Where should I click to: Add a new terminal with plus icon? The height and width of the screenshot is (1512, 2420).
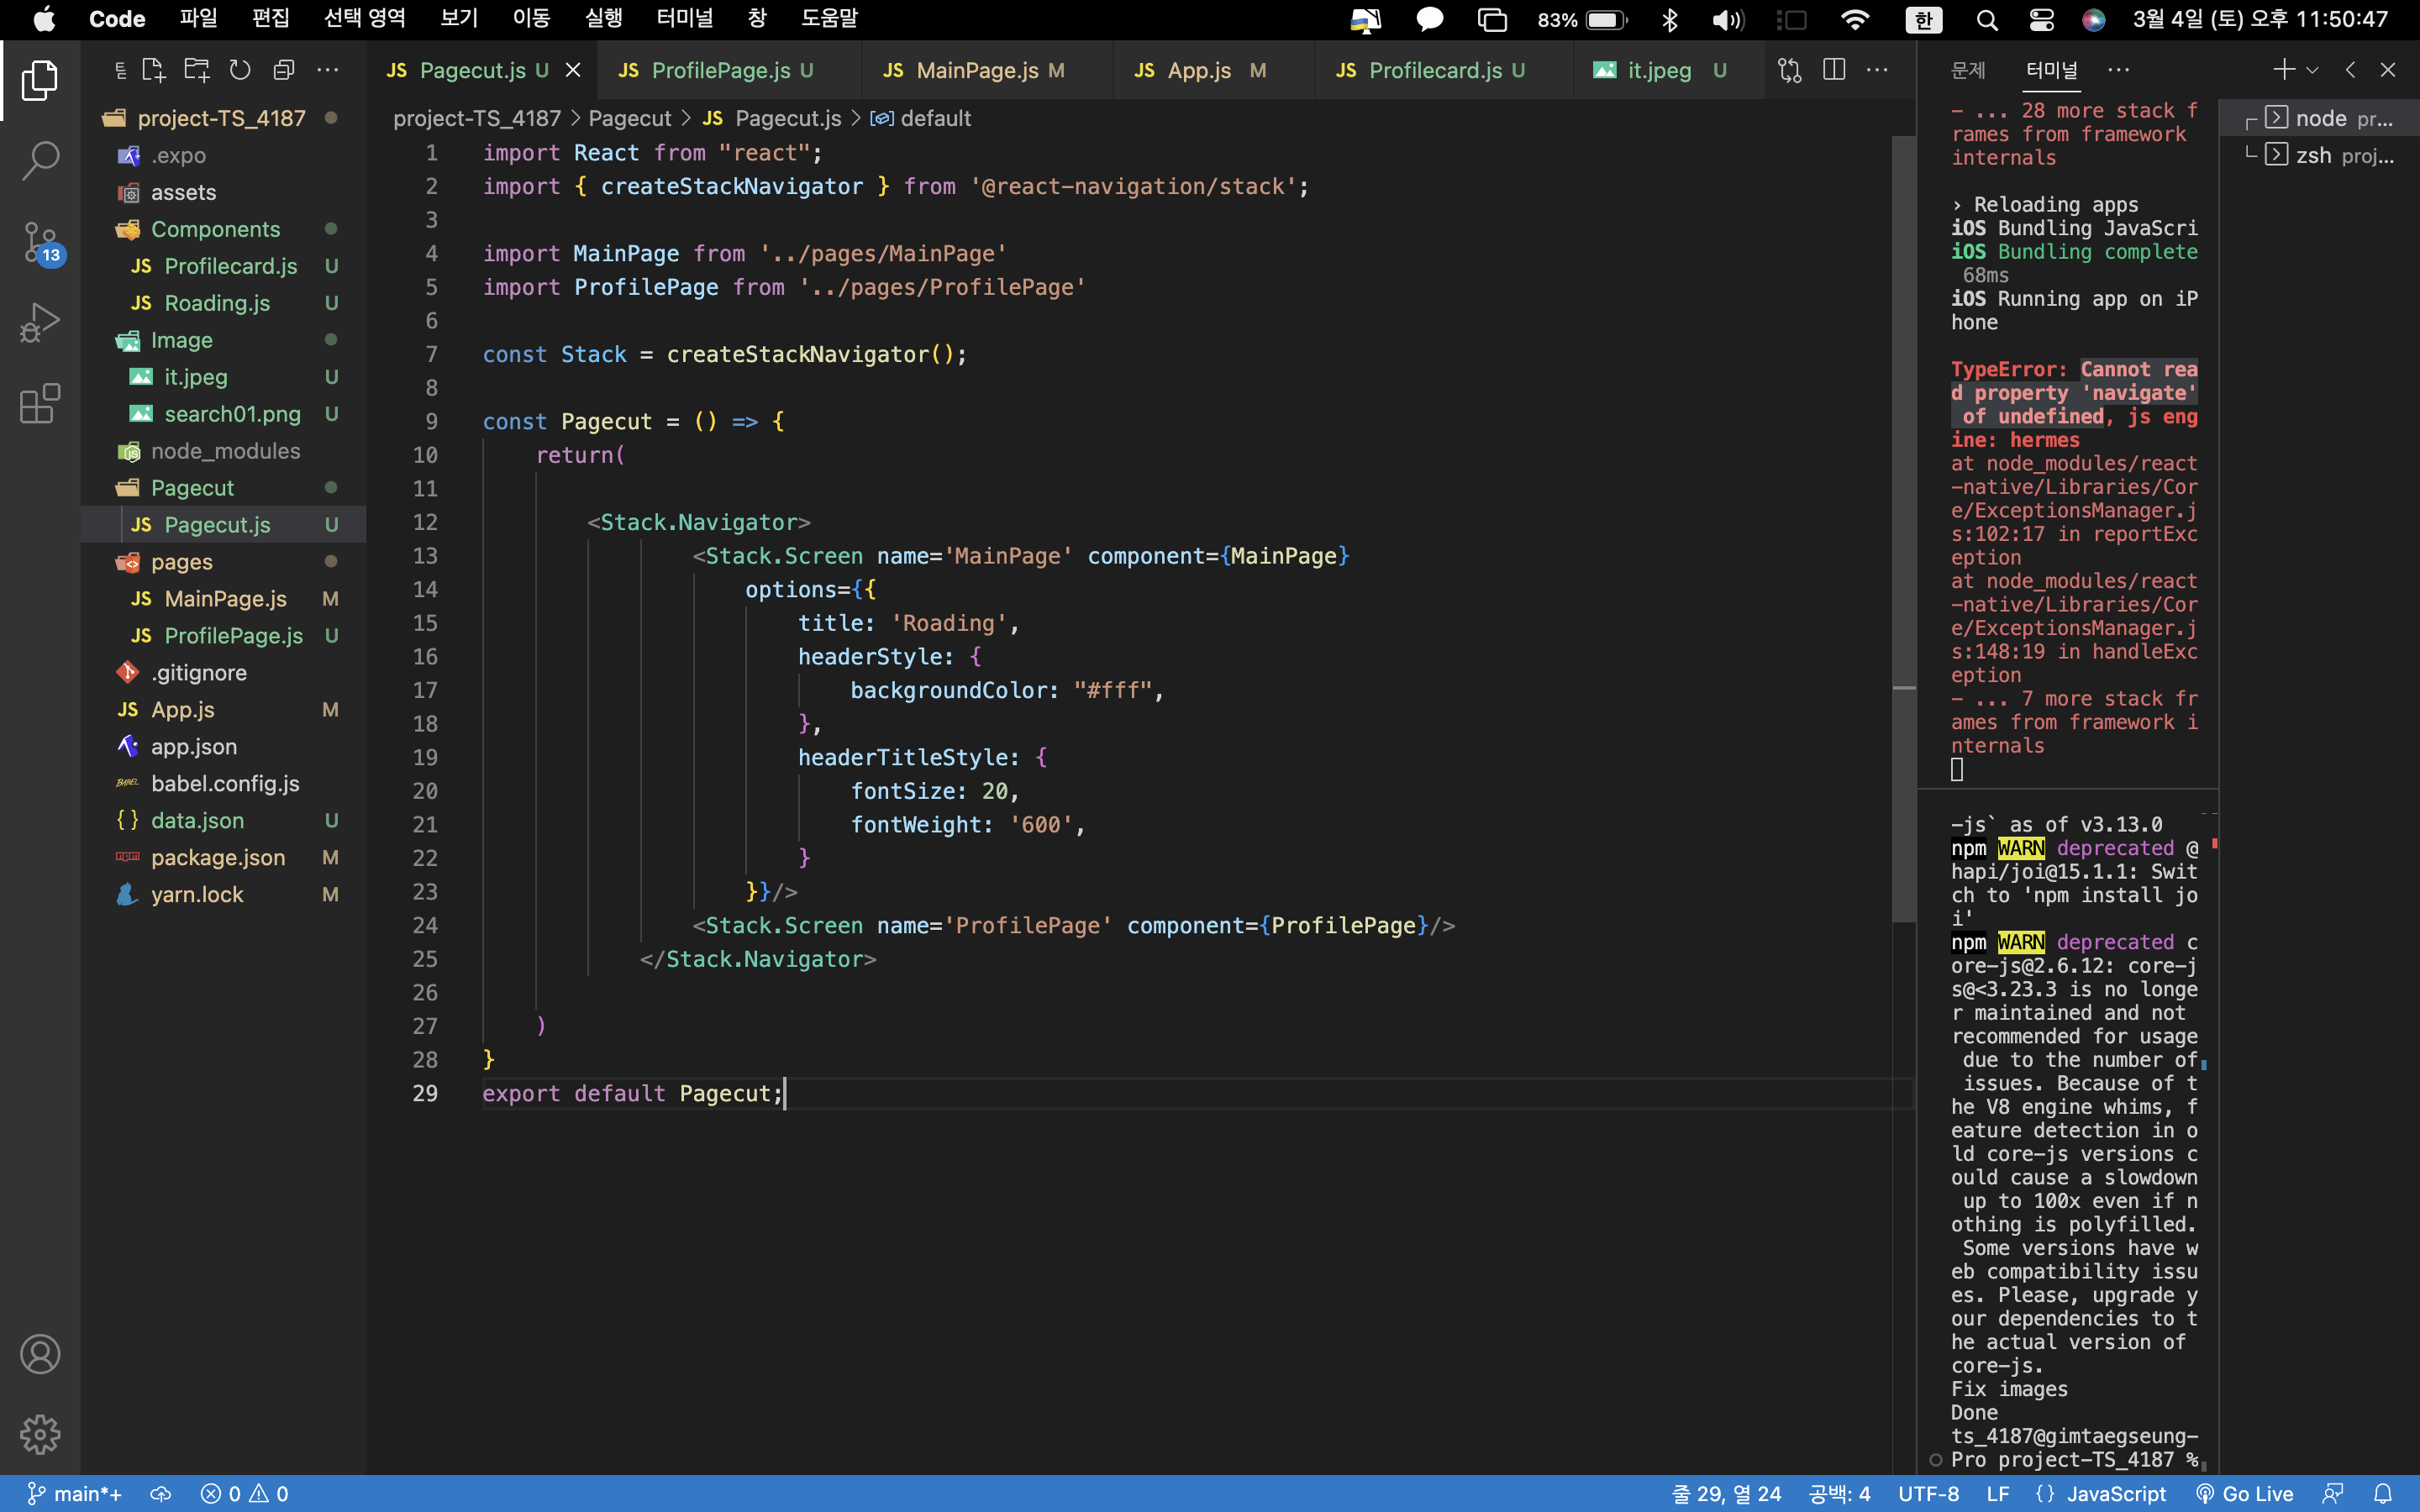click(x=2283, y=70)
